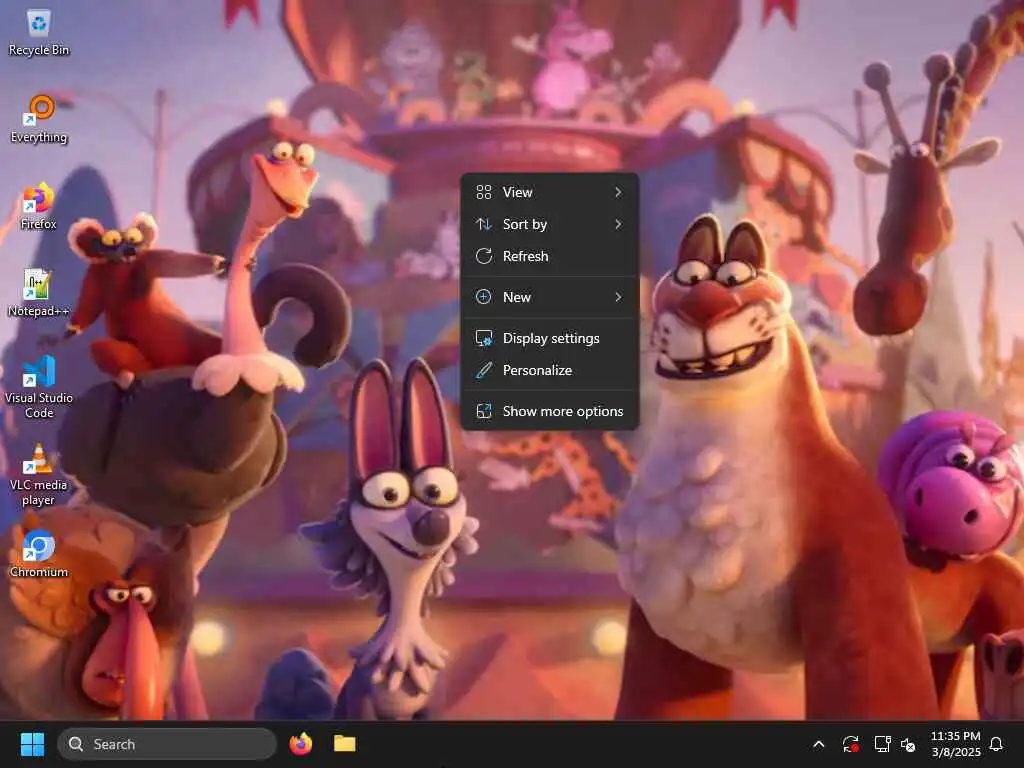Select the Chromium desktop shortcut
The image size is (1024, 768).
39,554
